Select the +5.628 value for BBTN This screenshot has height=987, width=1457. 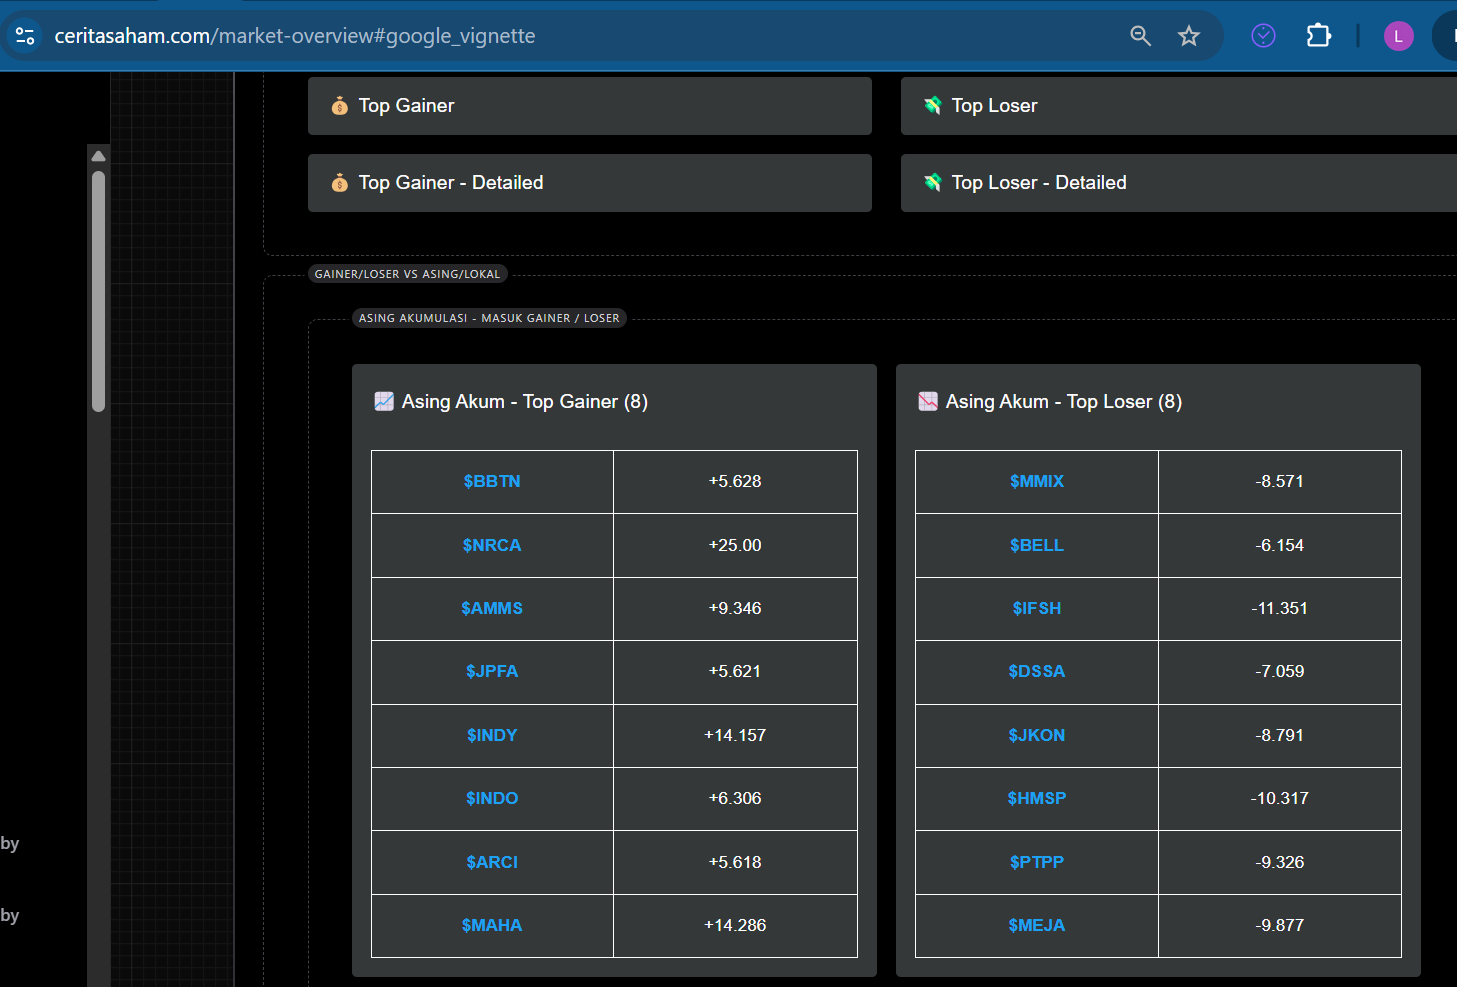735,481
